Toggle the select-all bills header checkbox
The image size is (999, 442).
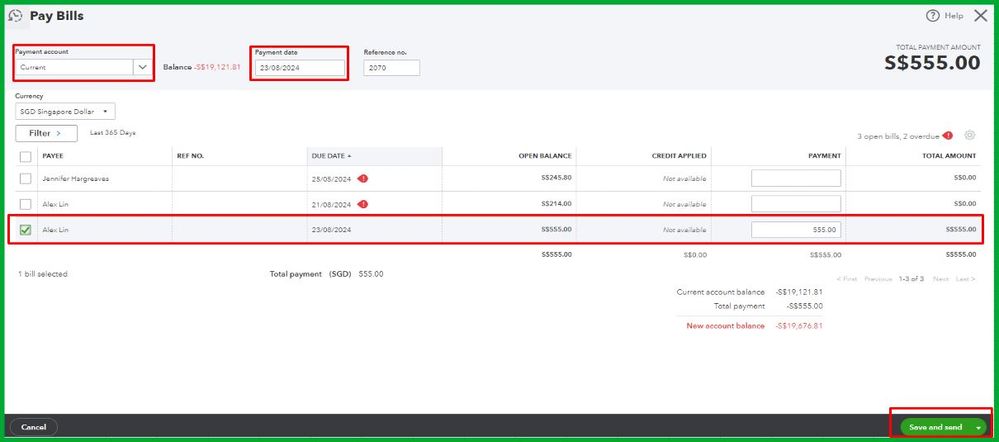tap(25, 156)
